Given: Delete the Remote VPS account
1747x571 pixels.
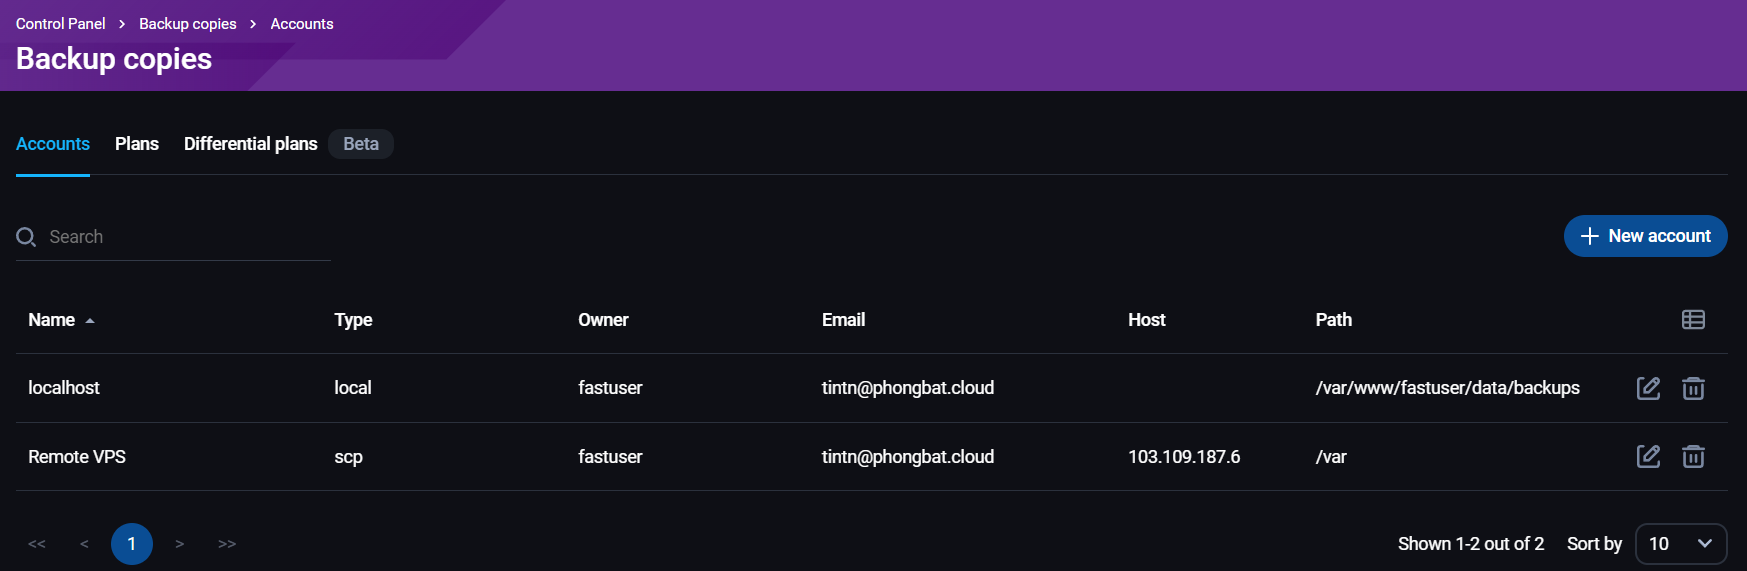Looking at the screenshot, I should click(1693, 457).
